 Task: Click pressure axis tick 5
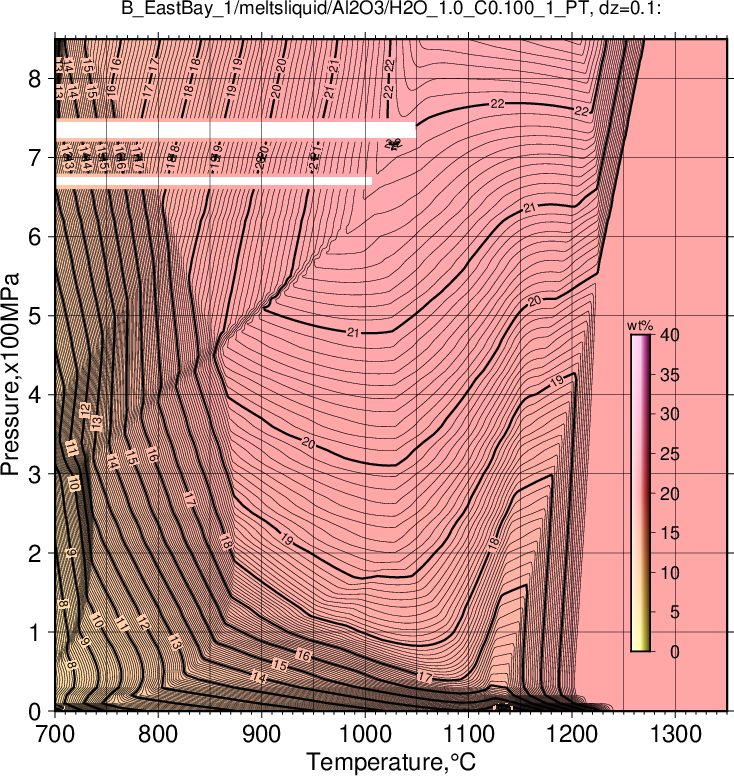tap(35, 316)
